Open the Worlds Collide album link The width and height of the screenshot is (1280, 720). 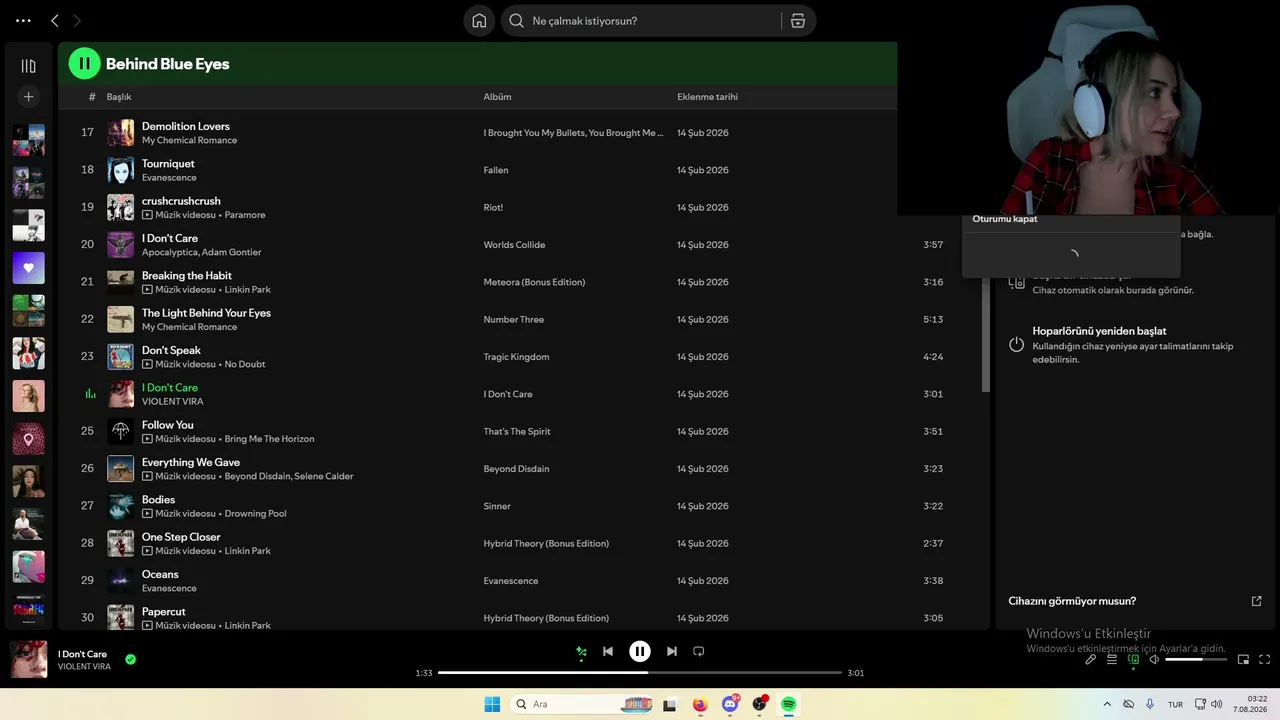514,245
